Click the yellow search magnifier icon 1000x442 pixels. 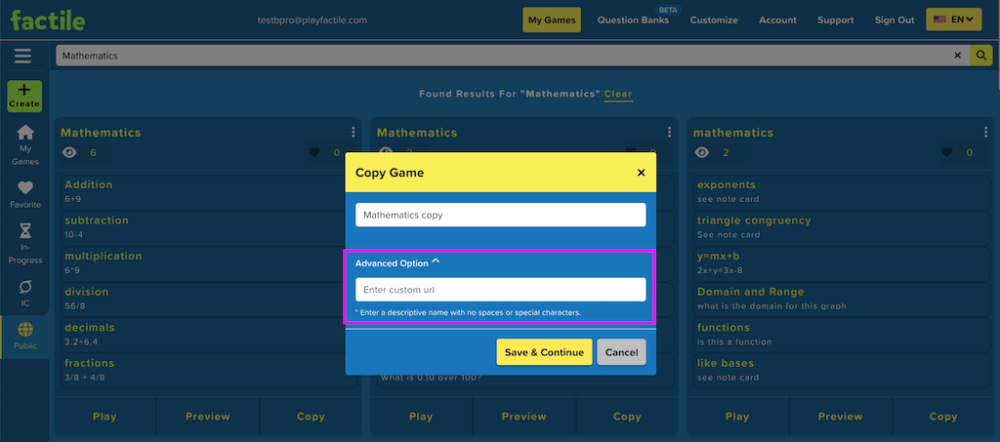click(981, 55)
